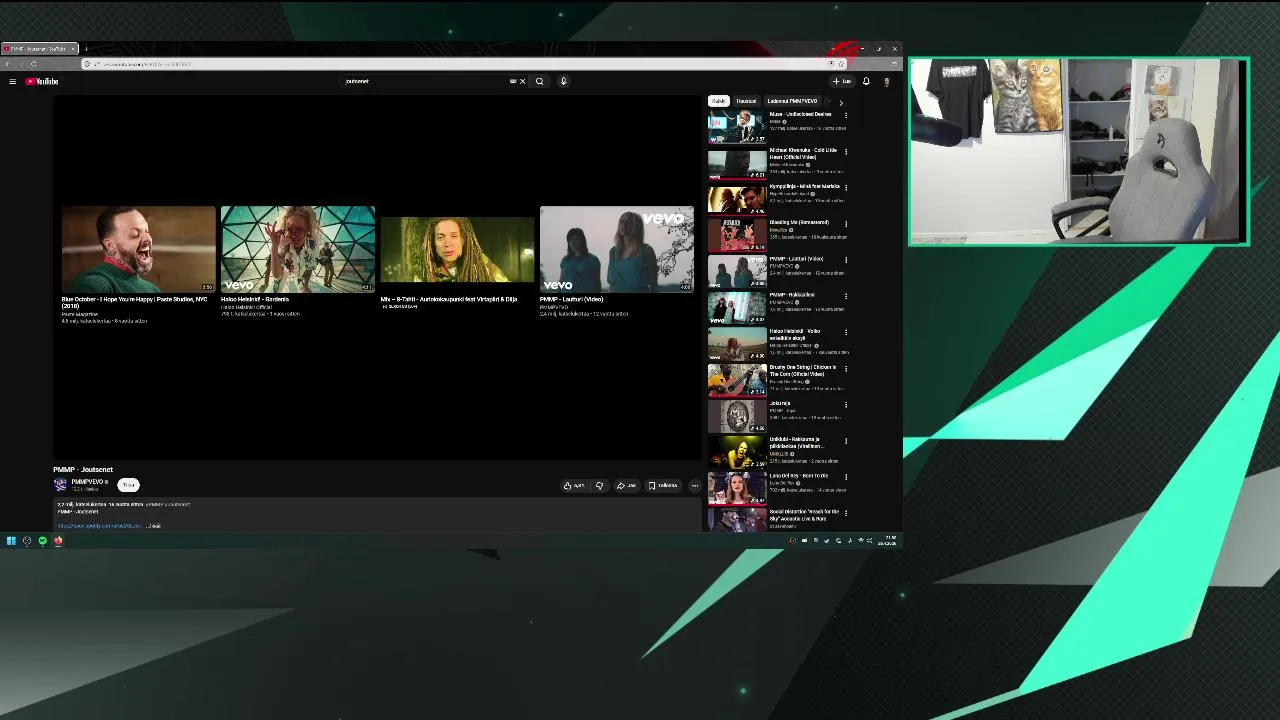Open the PMMPVEVO channel avatar
Viewport: 1280px width, 720px height.
(60, 485)
